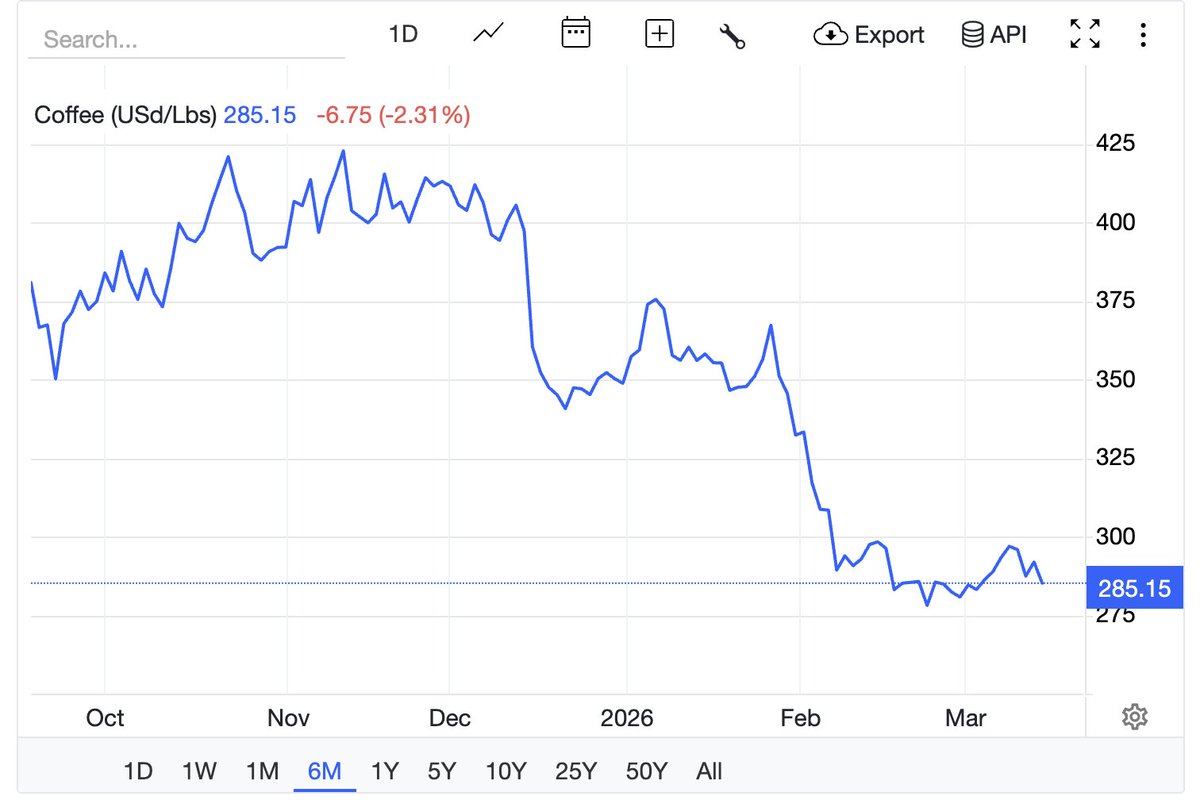Click the 350 y-axis label
The image size is (1200, 800).
coord(1116,380)
